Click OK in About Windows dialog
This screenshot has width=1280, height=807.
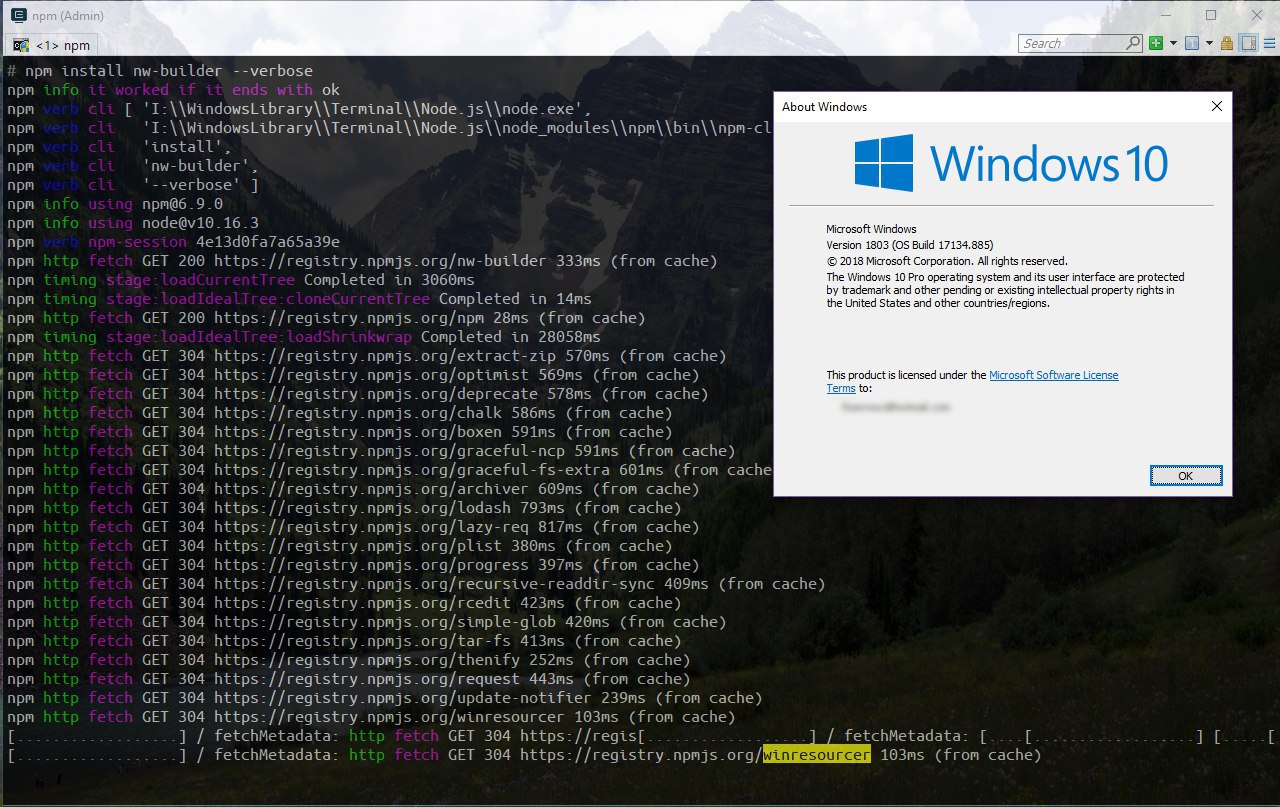(1185, 476)
